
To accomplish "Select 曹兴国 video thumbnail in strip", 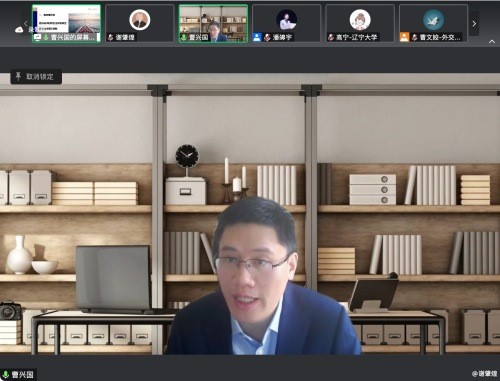I will (x=213, y=23).
